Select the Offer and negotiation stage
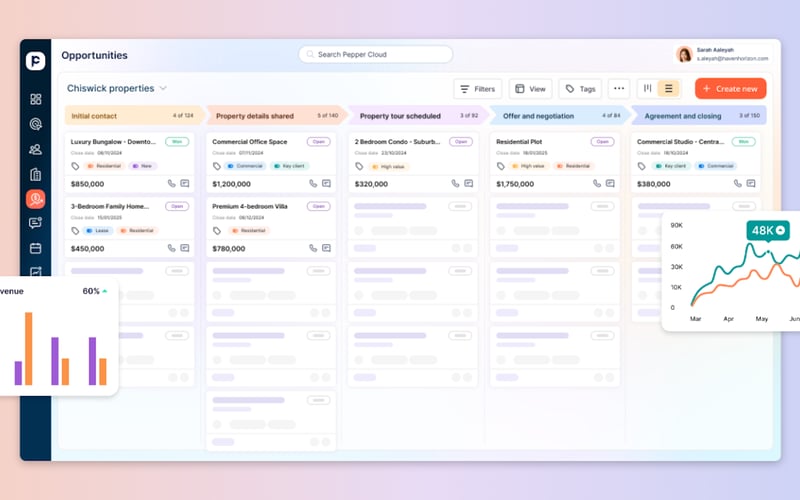Image resolution: width=800 pixels, height=500 pixels. 560,116
